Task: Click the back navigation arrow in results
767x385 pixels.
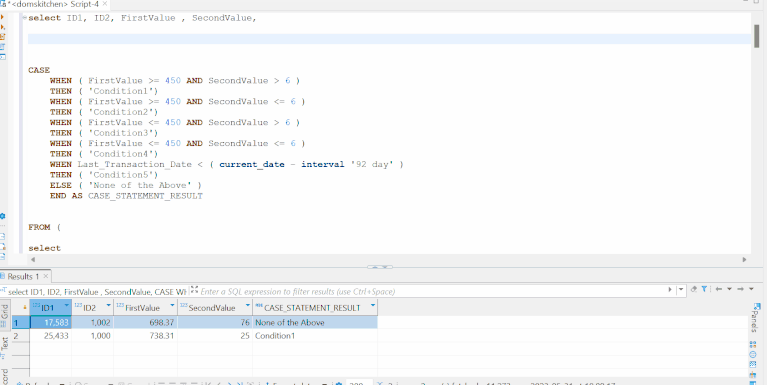Action: (719, 289)
